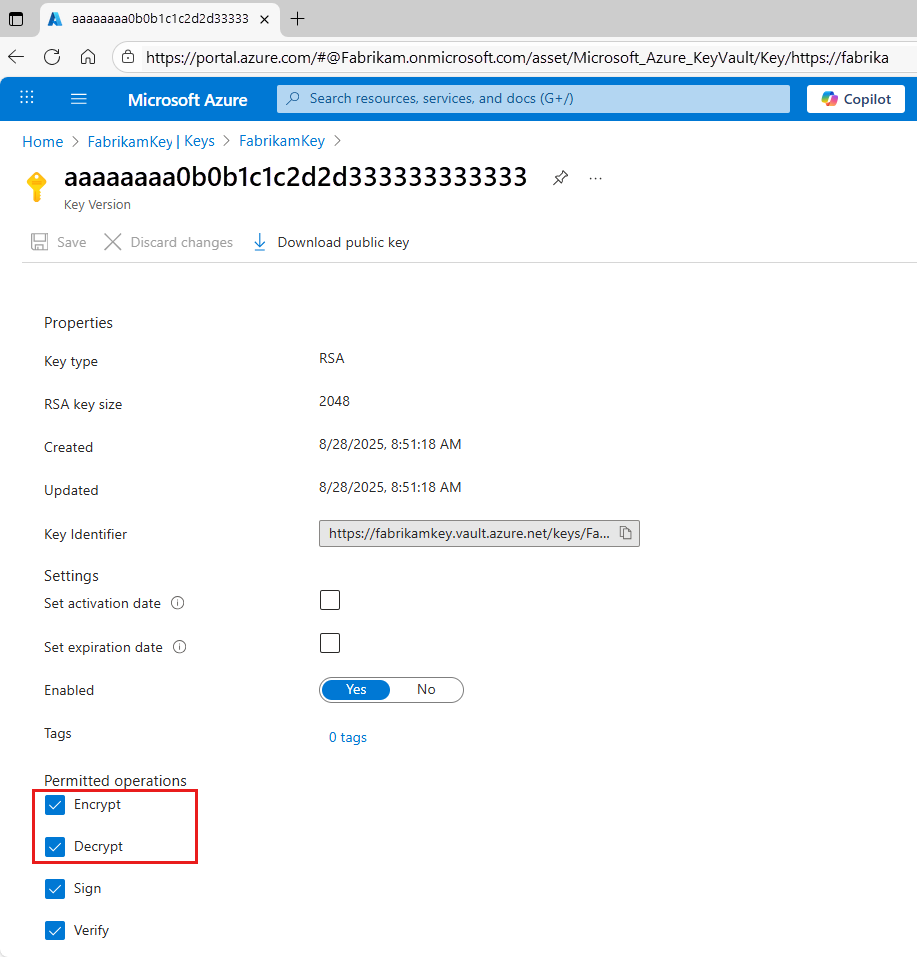
Task: Click the key icon next to the title
Action: click(x=35, y=185)
